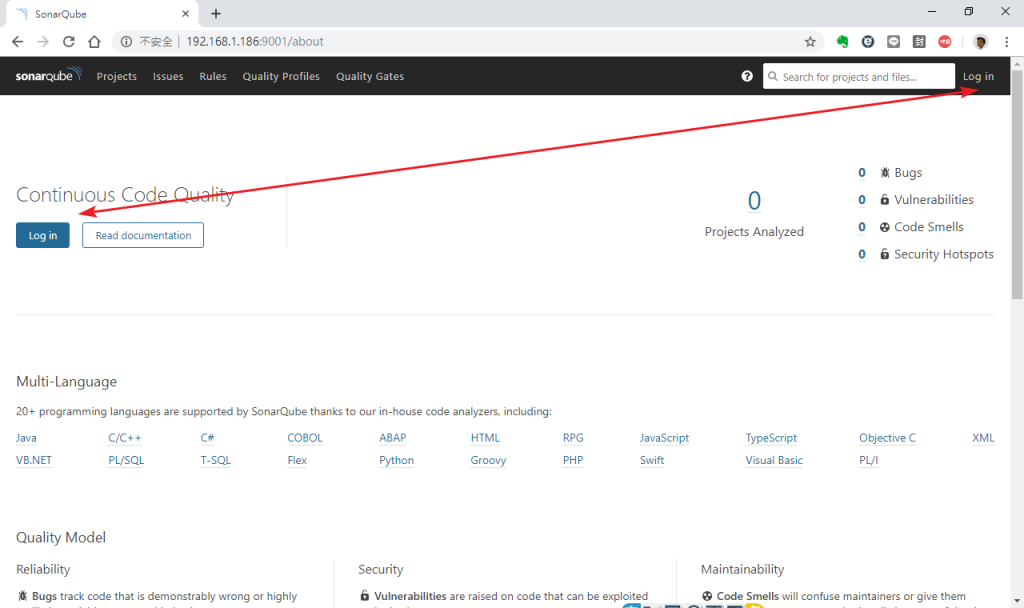Screen dimensions: 1024x608
Task: Click the scrollbar down arrow
Action: (1017, 601)
